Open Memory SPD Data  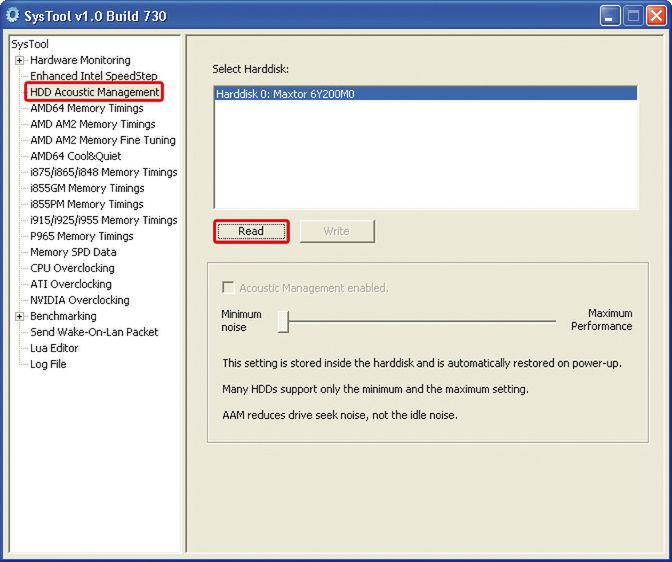pos(73,252)
